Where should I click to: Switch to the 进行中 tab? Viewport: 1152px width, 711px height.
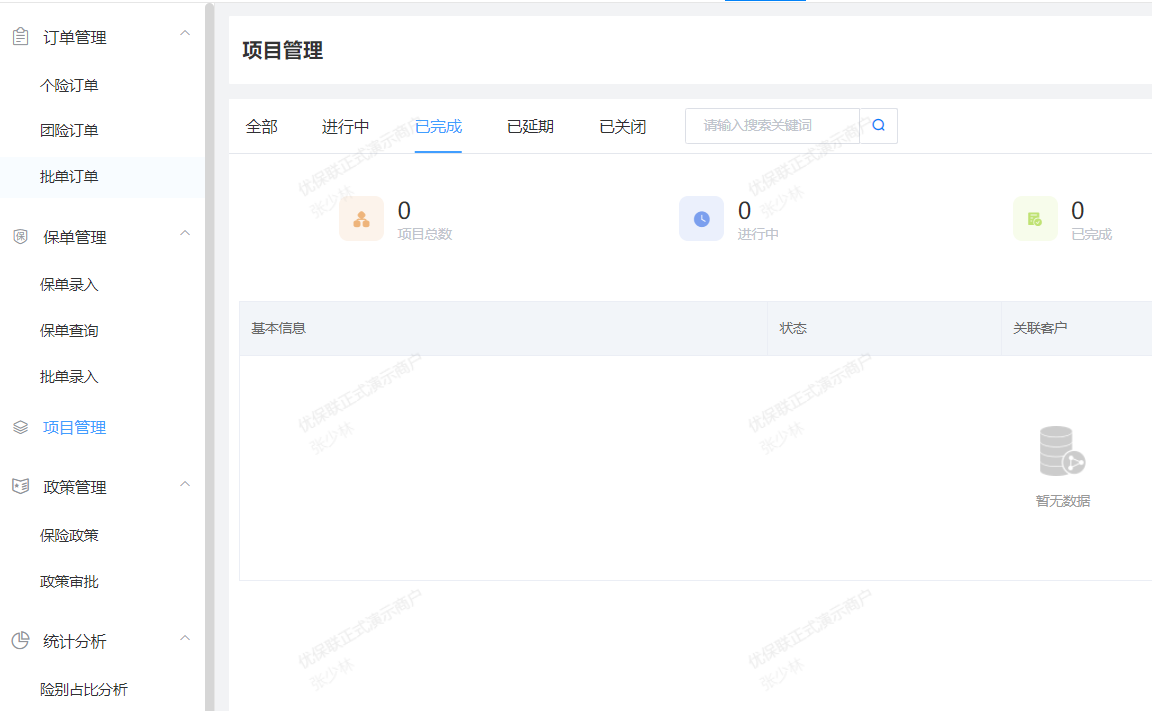click(x=345, y=126)
